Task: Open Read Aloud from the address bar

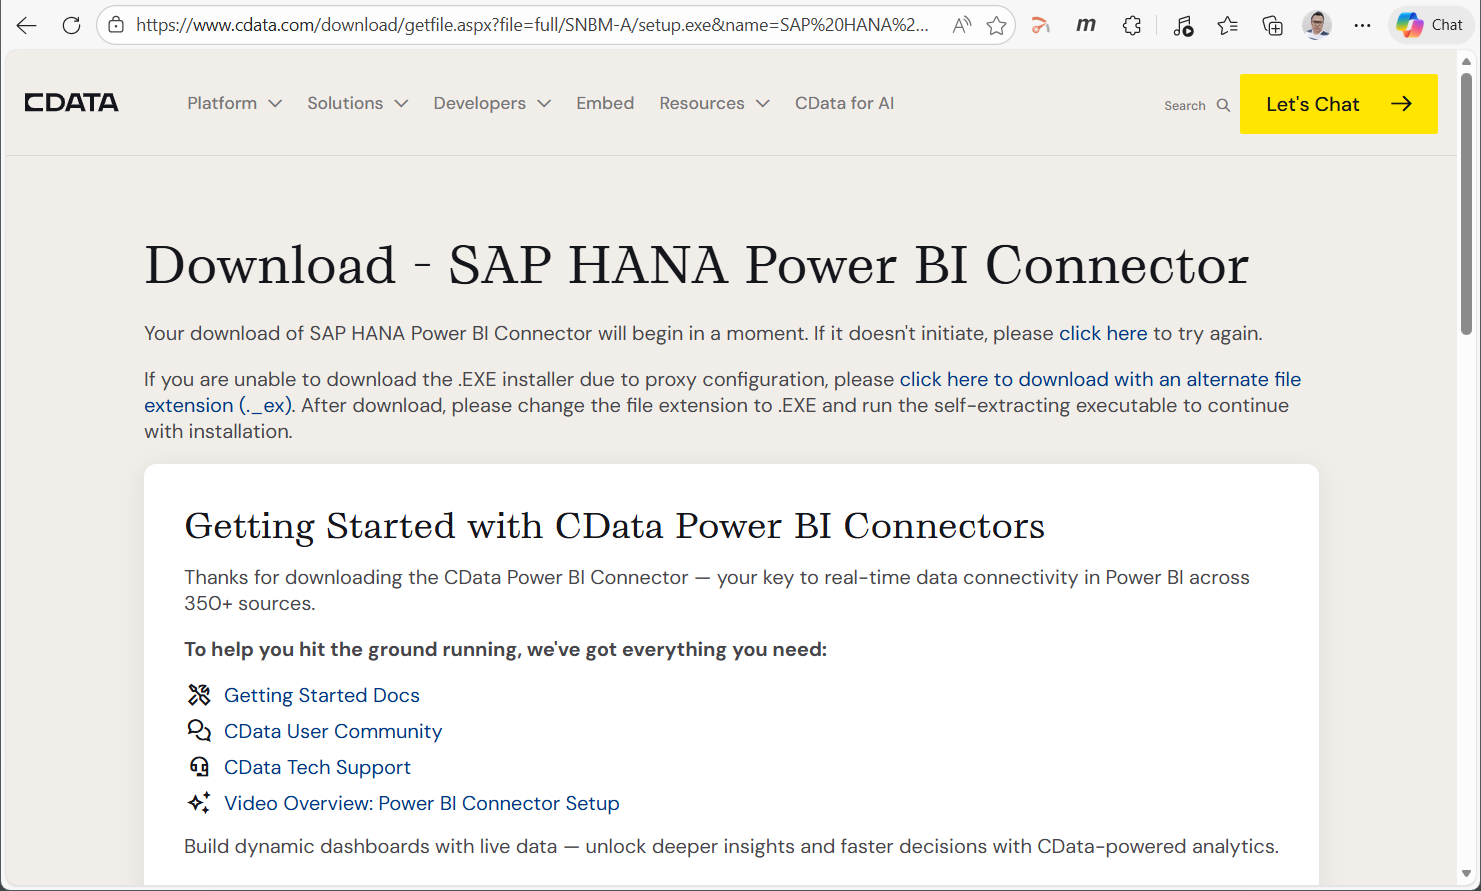Action: click(961, 25)
